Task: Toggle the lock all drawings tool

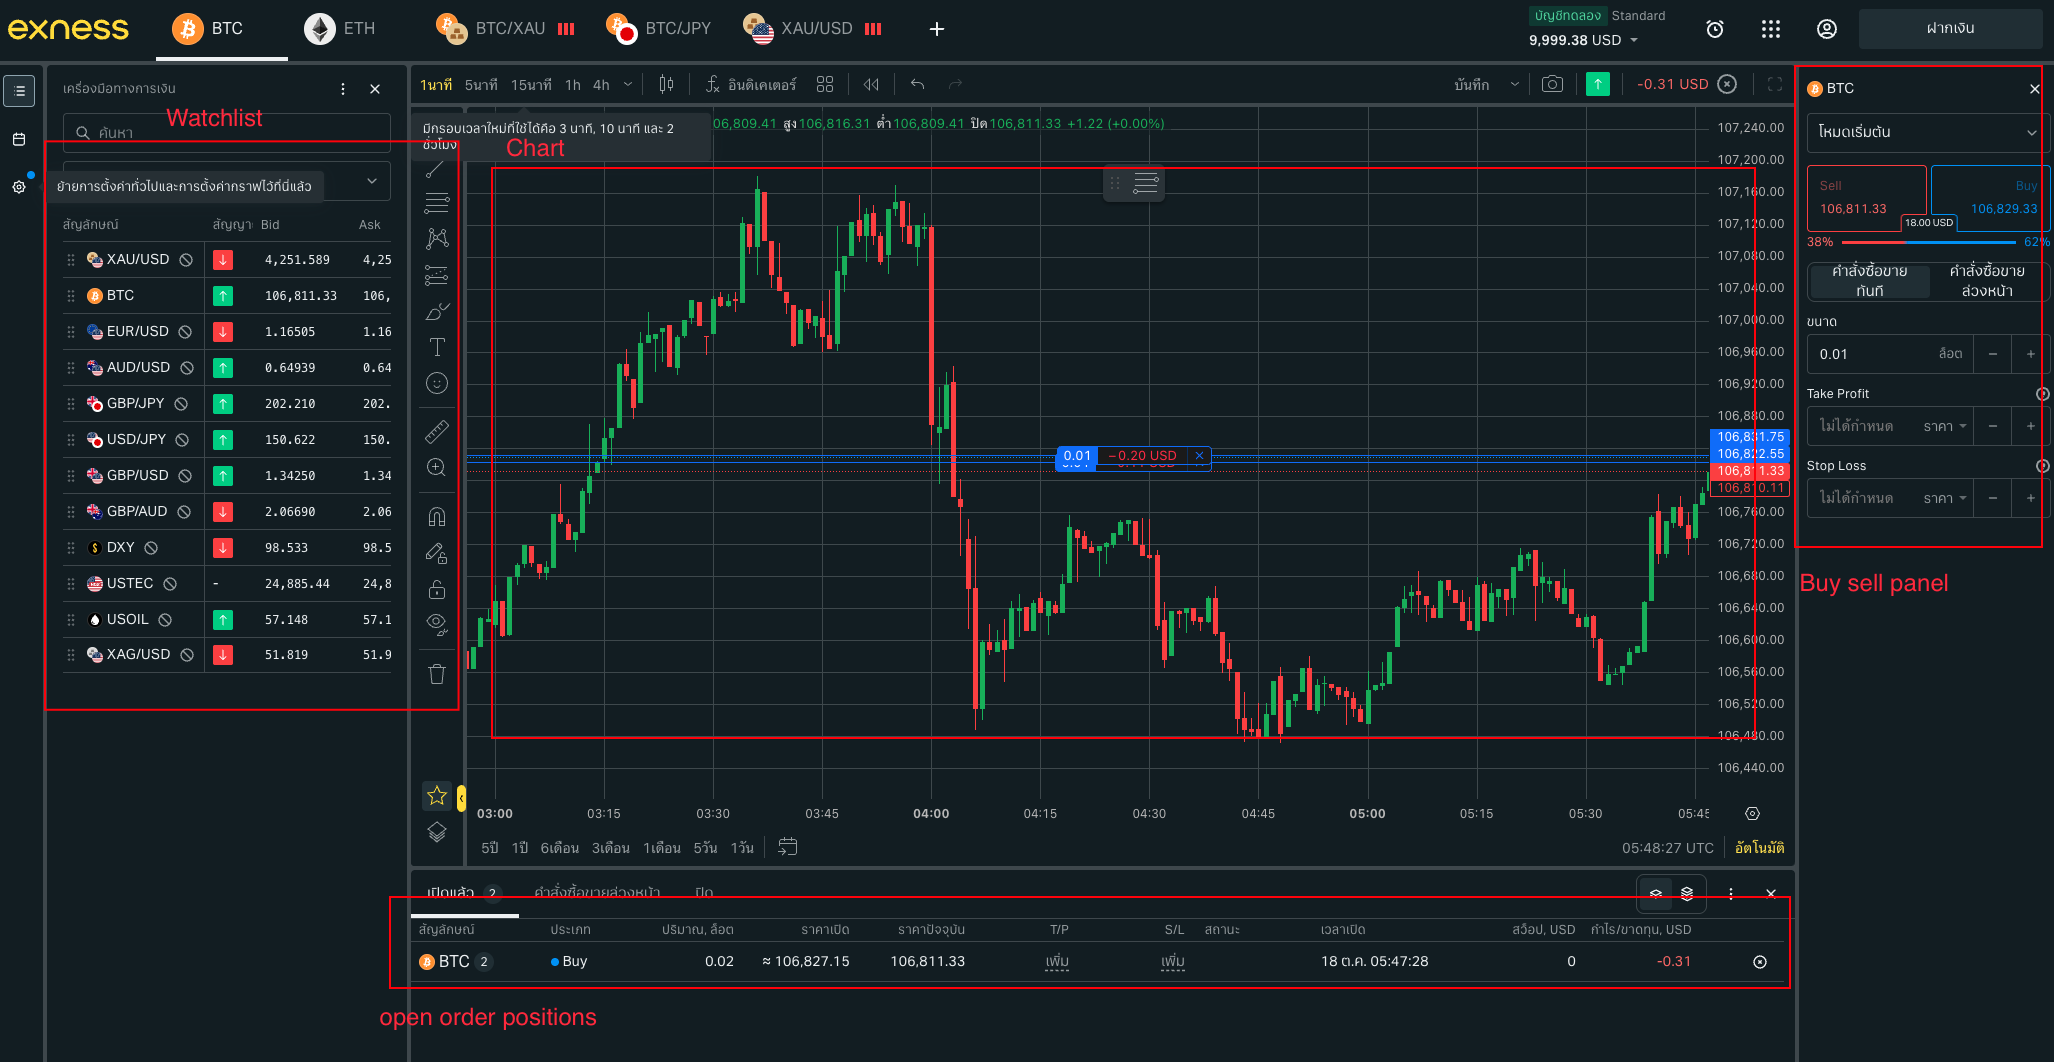Action: tap(437, 589)
